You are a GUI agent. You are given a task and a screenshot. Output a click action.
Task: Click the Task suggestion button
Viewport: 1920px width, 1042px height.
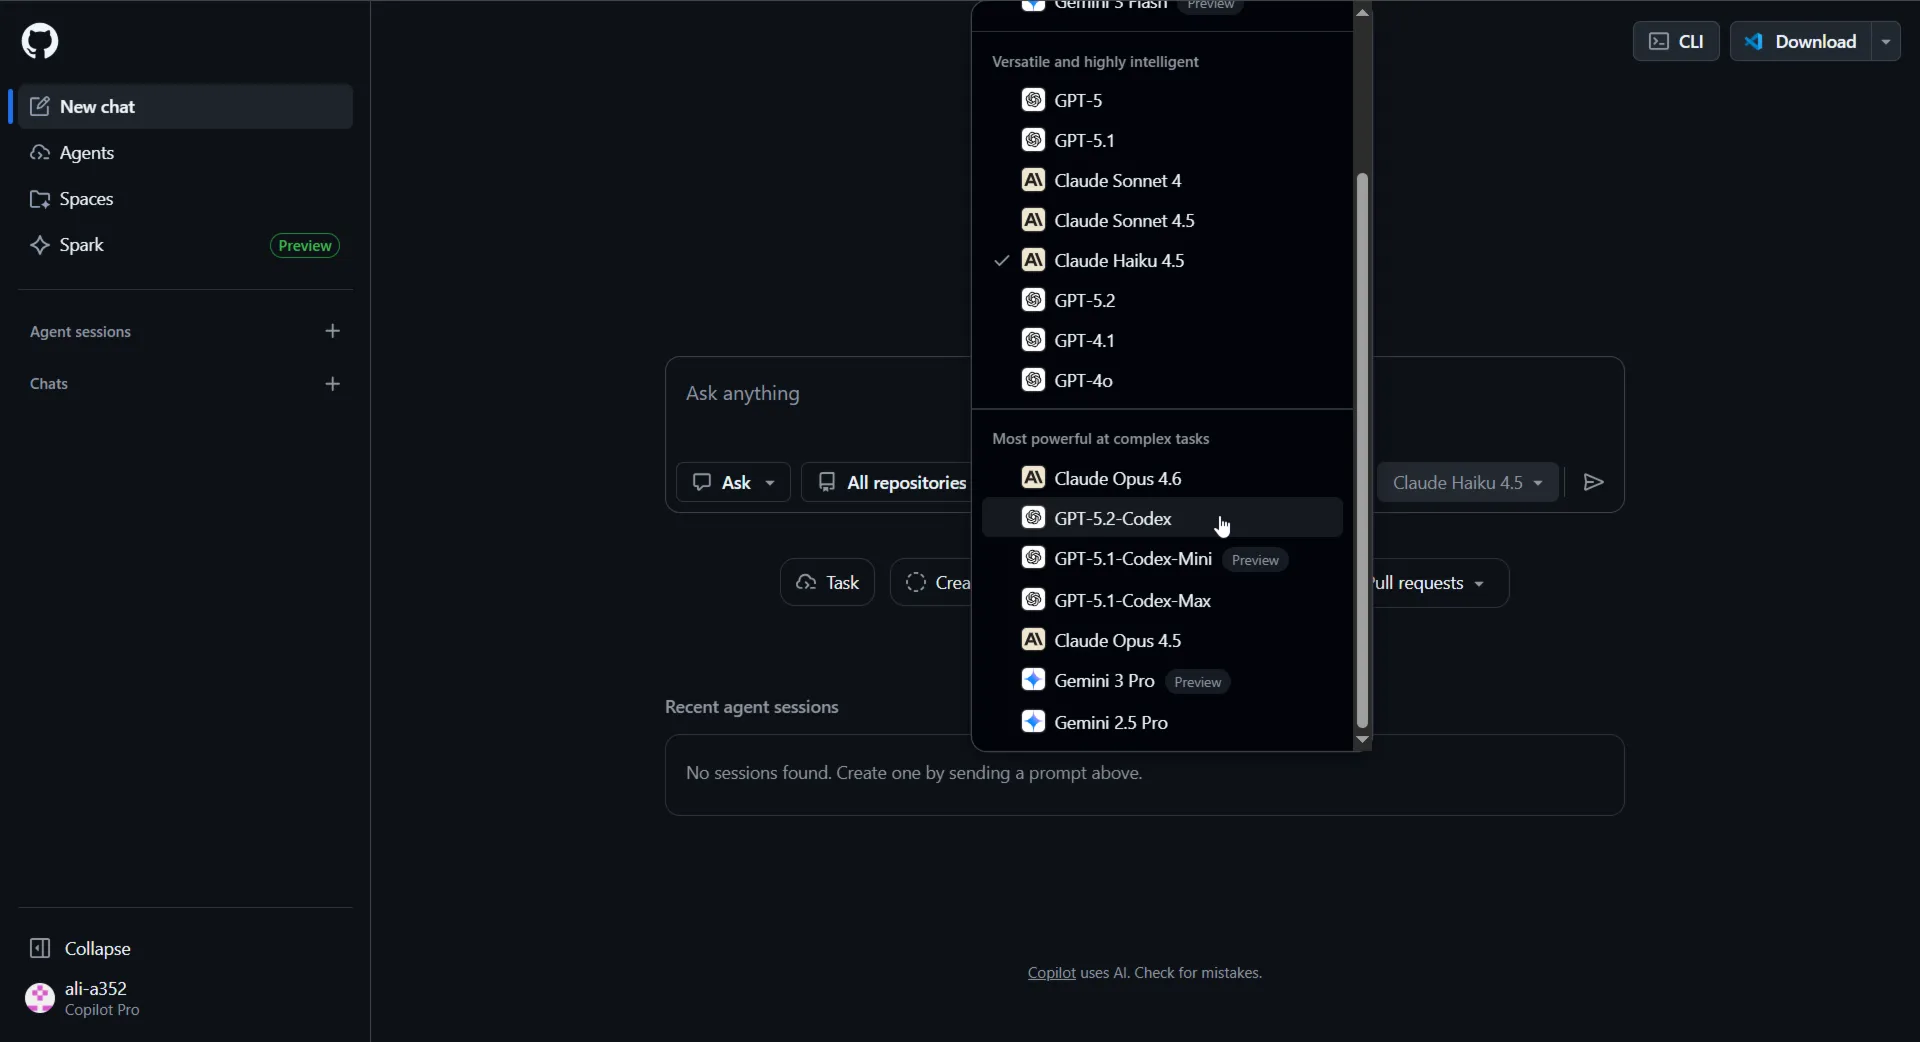point(827,583)
